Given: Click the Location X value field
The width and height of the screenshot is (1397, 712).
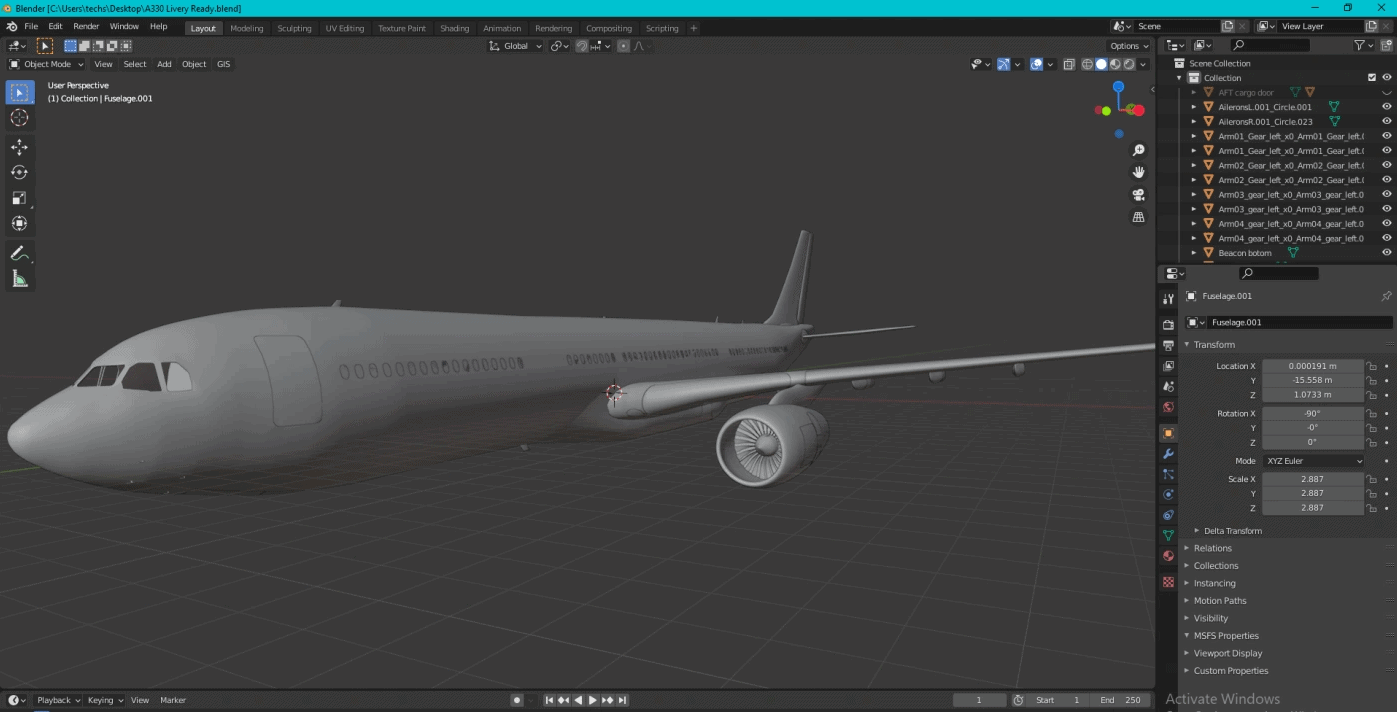Looking at the screenshot, I should pyautogui.click(x=1312, y=366).
